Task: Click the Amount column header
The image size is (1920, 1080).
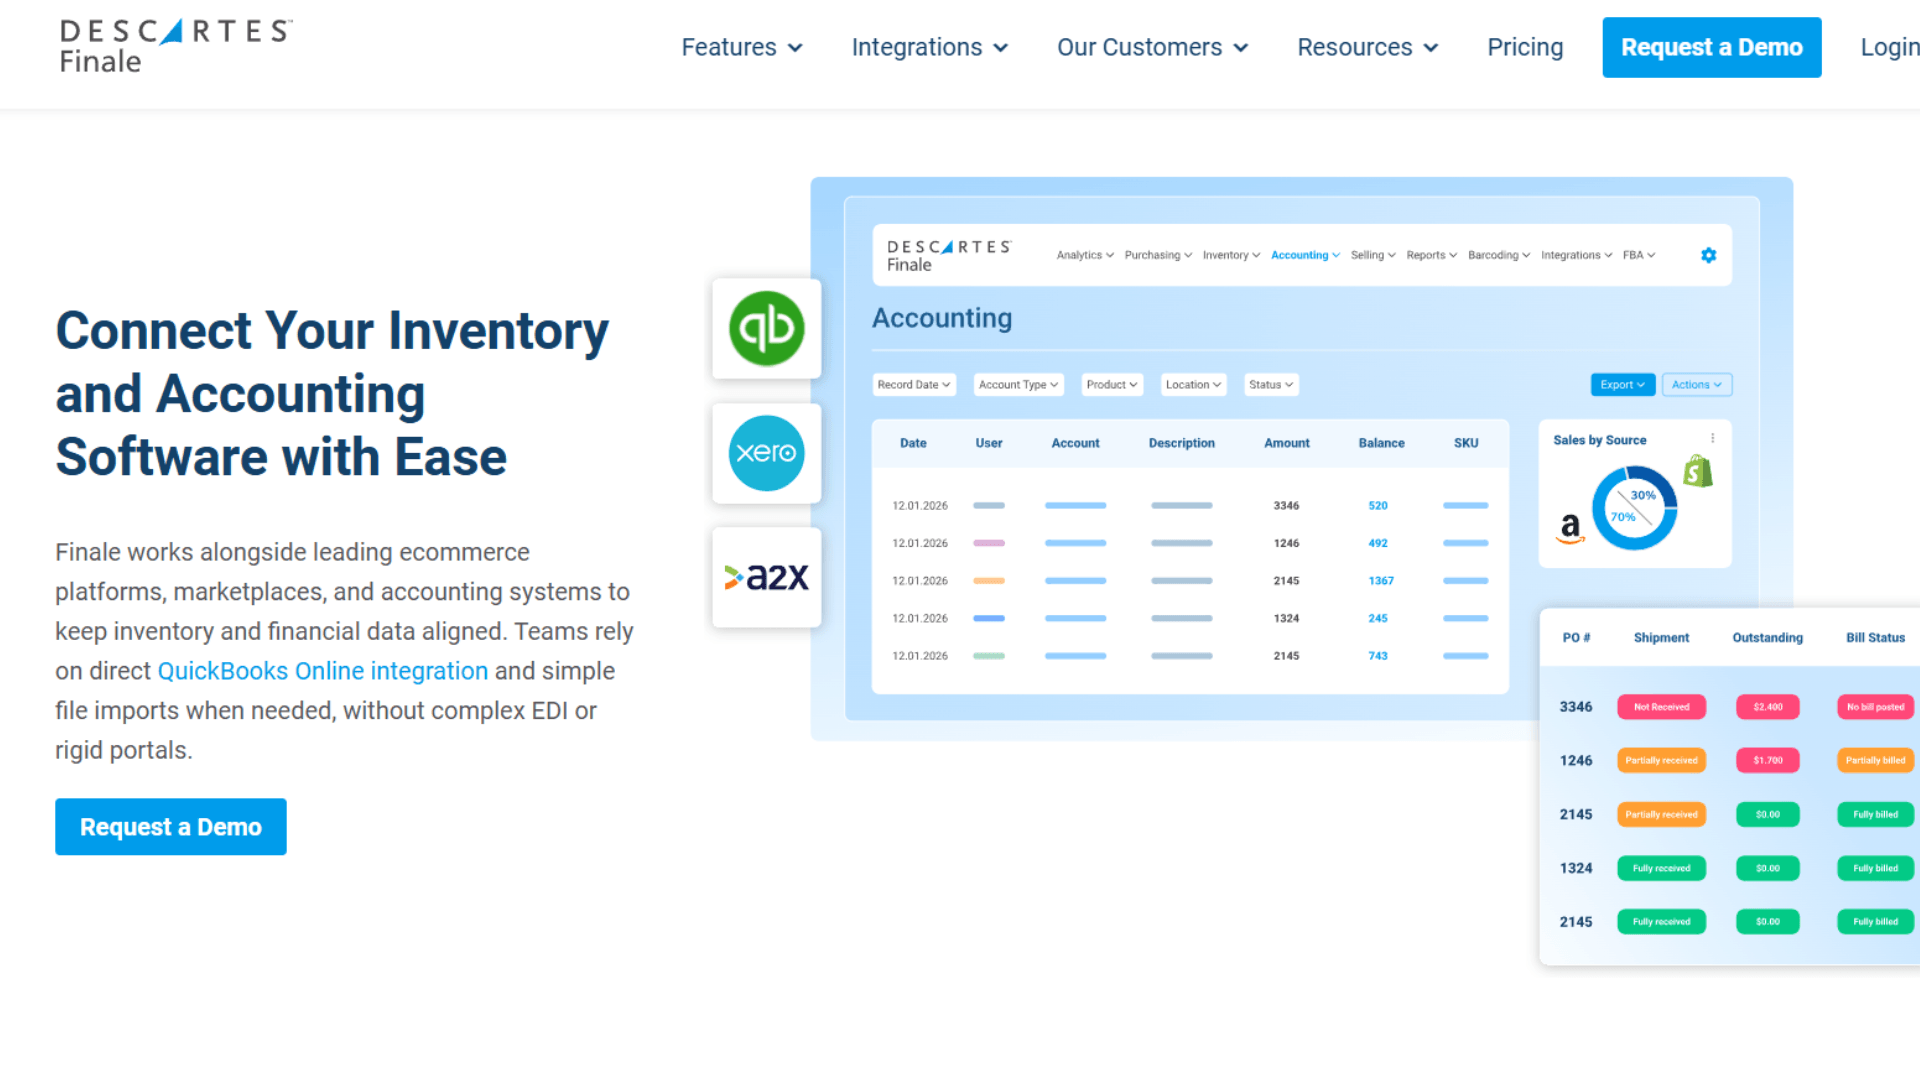Action: coord(1287,443)
